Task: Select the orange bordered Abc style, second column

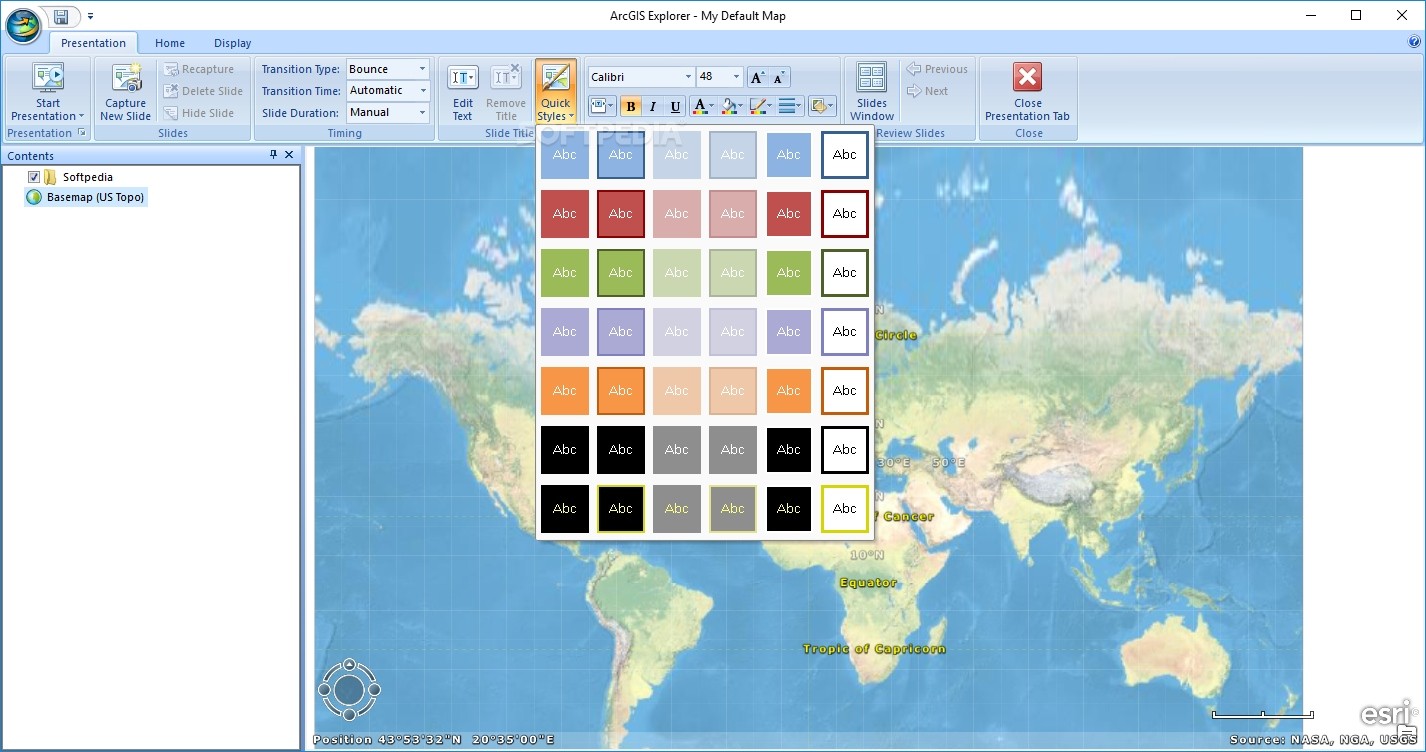Action: tap(621, 391)
